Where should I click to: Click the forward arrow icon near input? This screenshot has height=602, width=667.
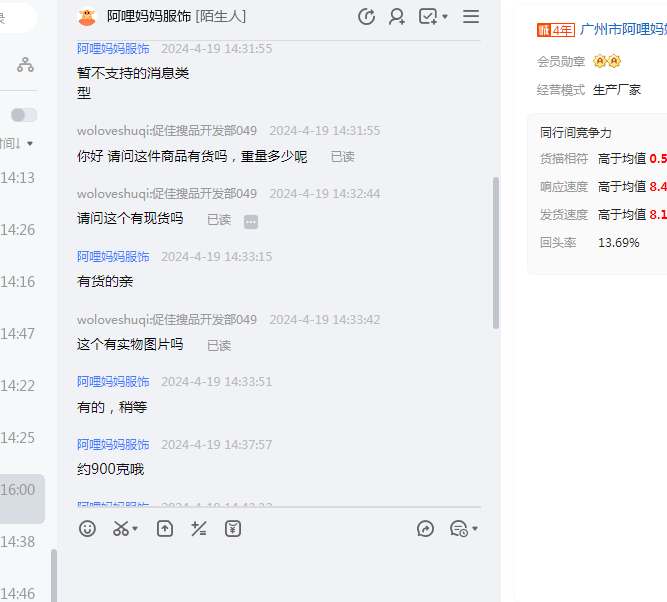[x=425, y=529]
